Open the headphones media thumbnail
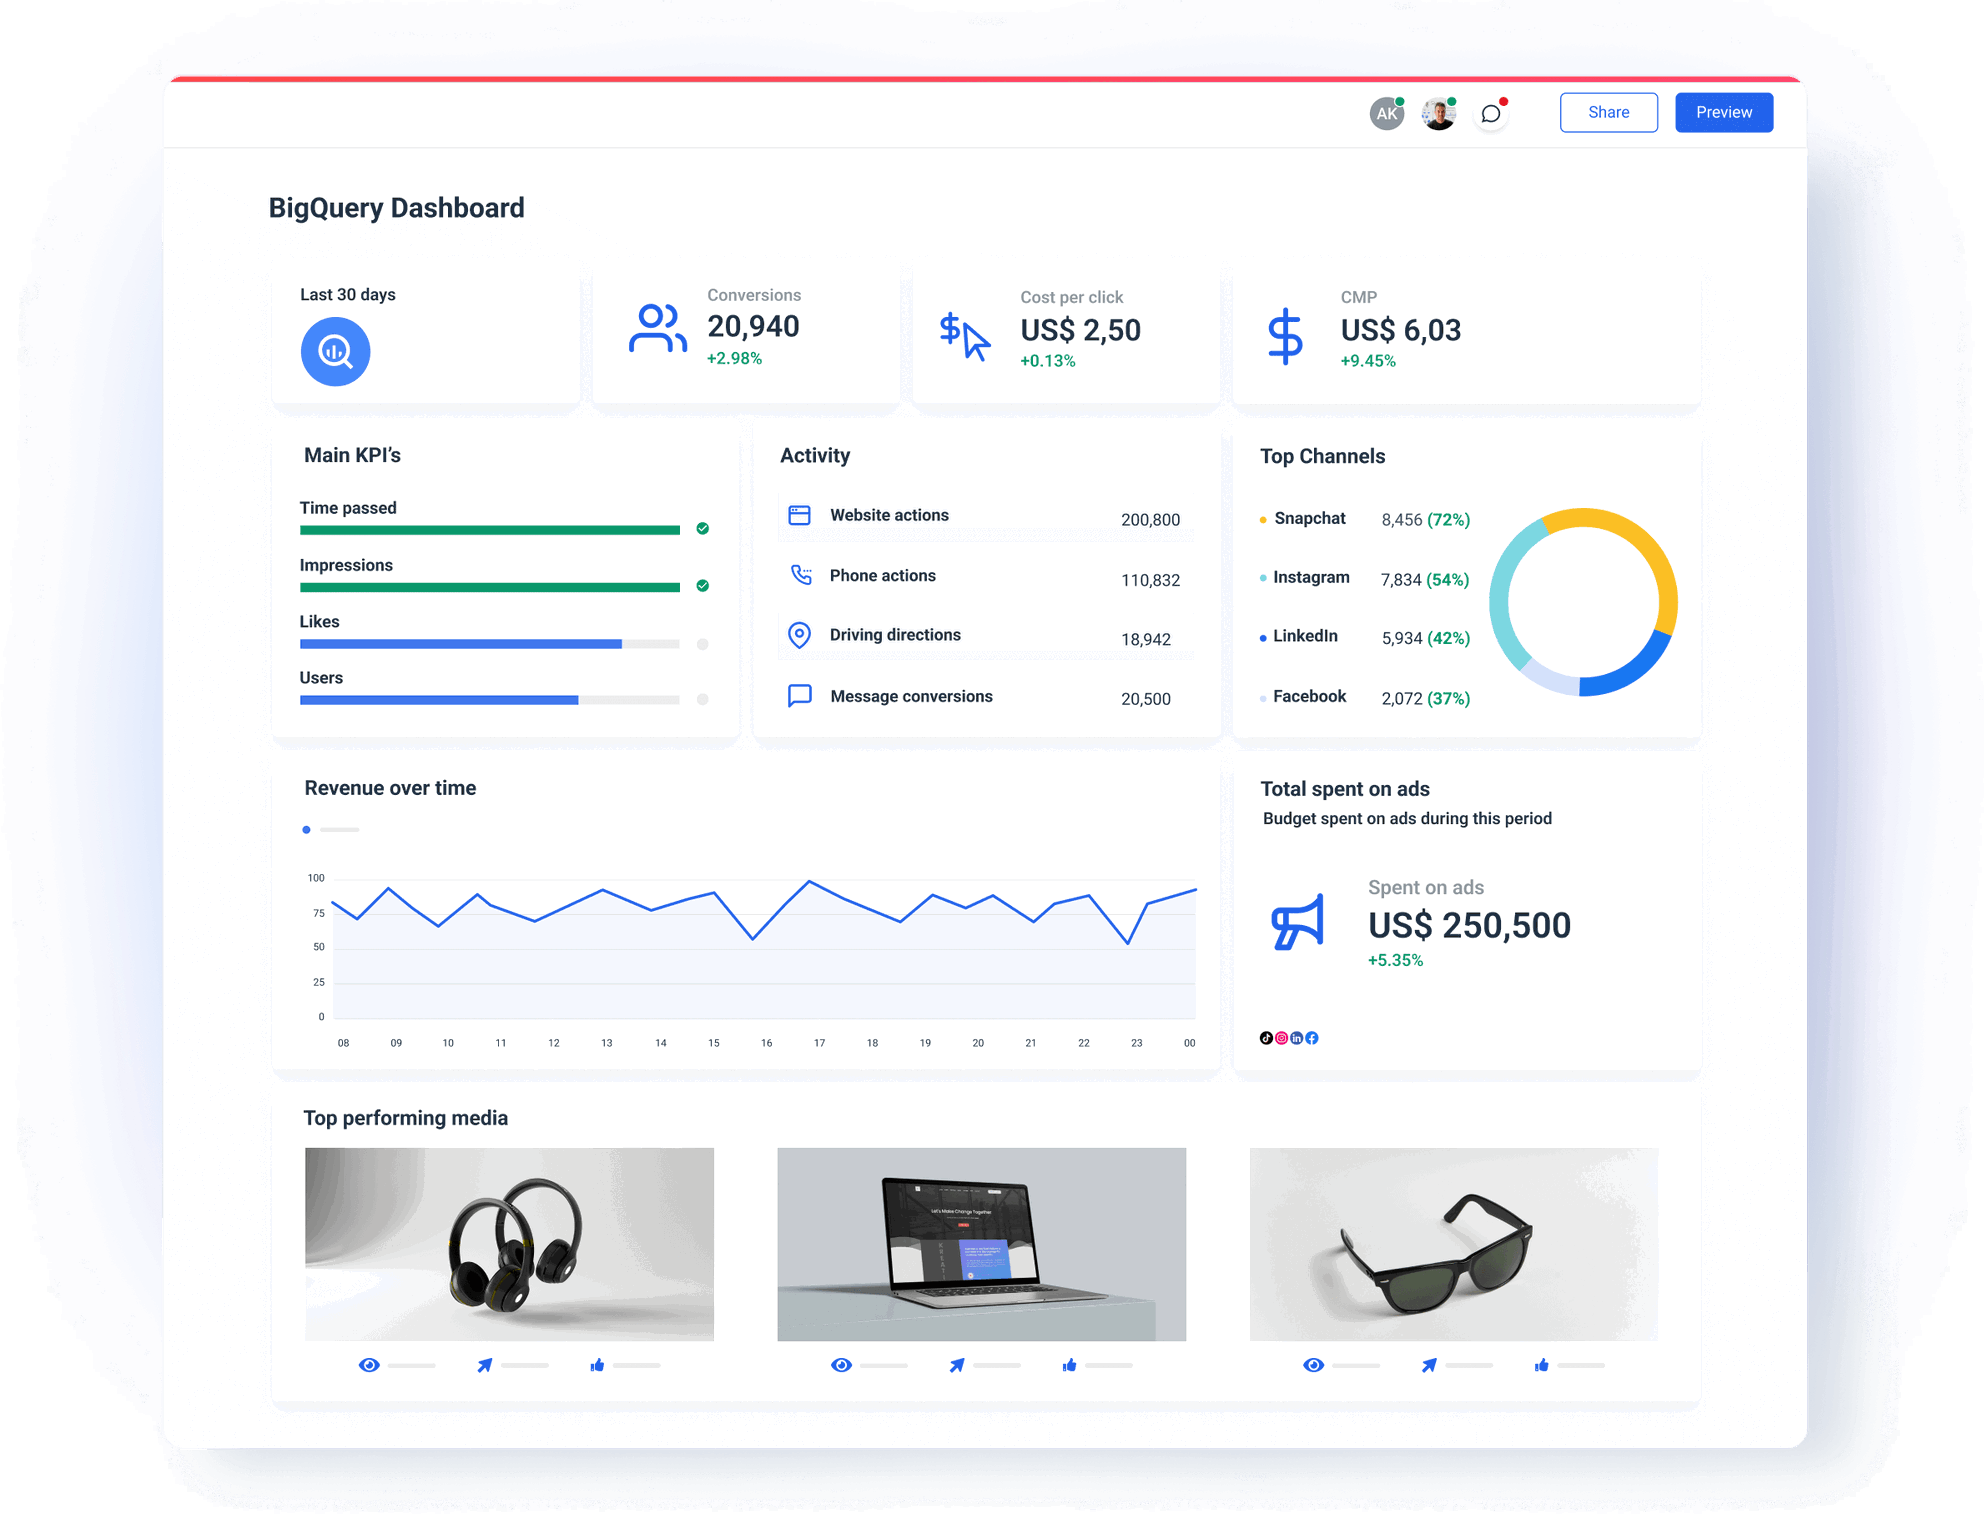Viewport: 1984px width, 1524px height. click(x=509, y=1244)
